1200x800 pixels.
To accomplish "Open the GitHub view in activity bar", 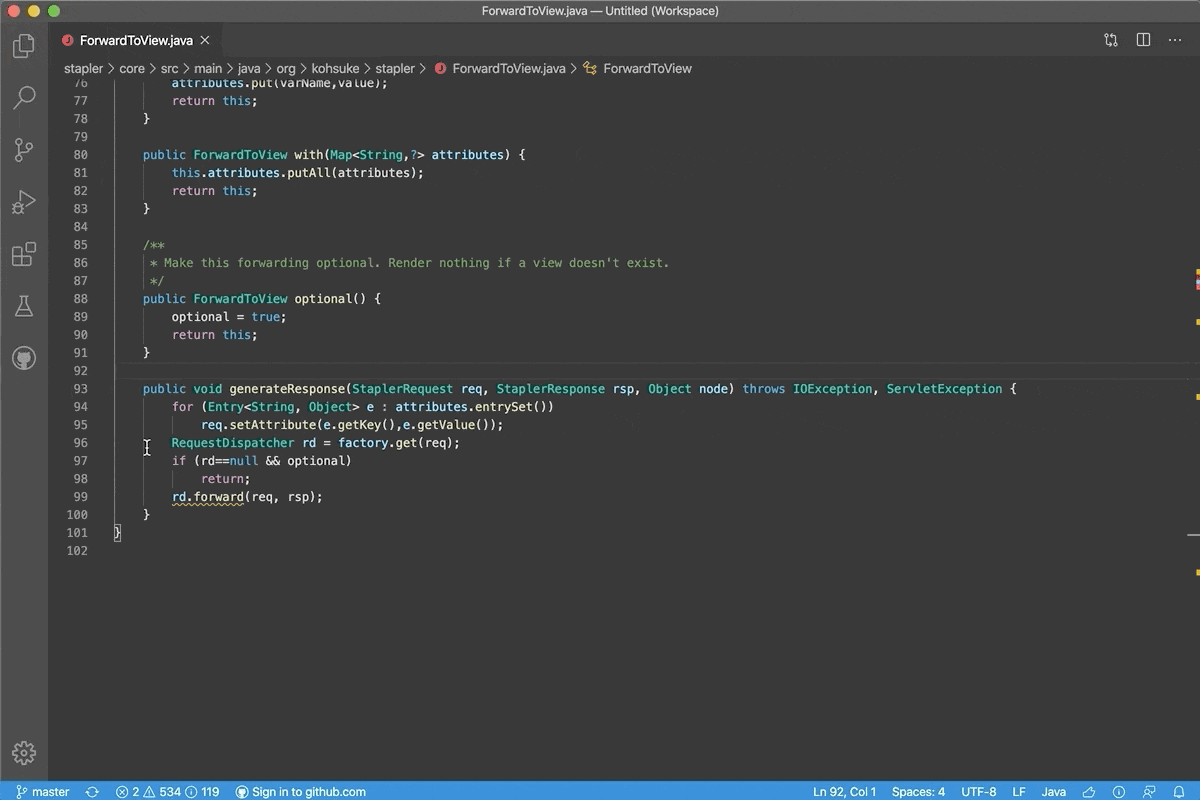I will [x=24, y=358].
